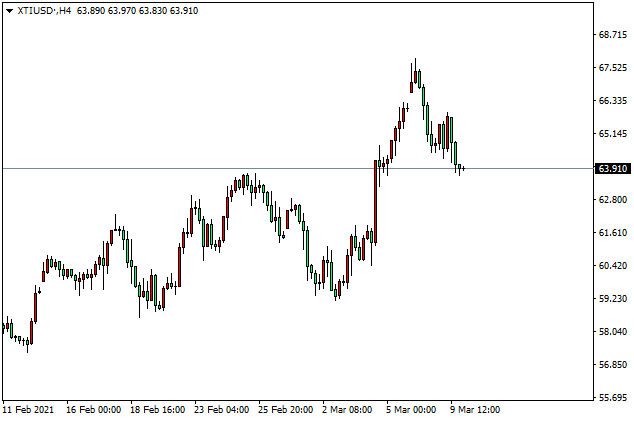Click the 62.800 price scale label
The width and height of the screenshot is (634, 421).
[x=613, y=200]
